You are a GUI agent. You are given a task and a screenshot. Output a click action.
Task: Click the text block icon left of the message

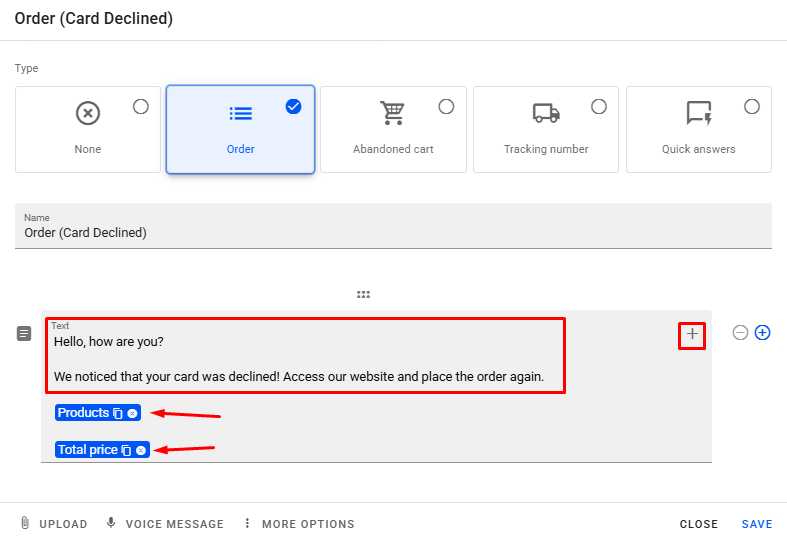tap(25, 334)
